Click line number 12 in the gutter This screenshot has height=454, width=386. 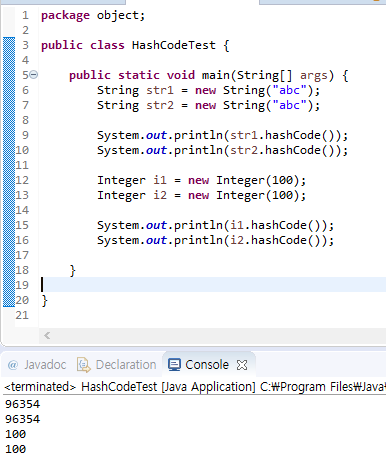tap(22, 180)
